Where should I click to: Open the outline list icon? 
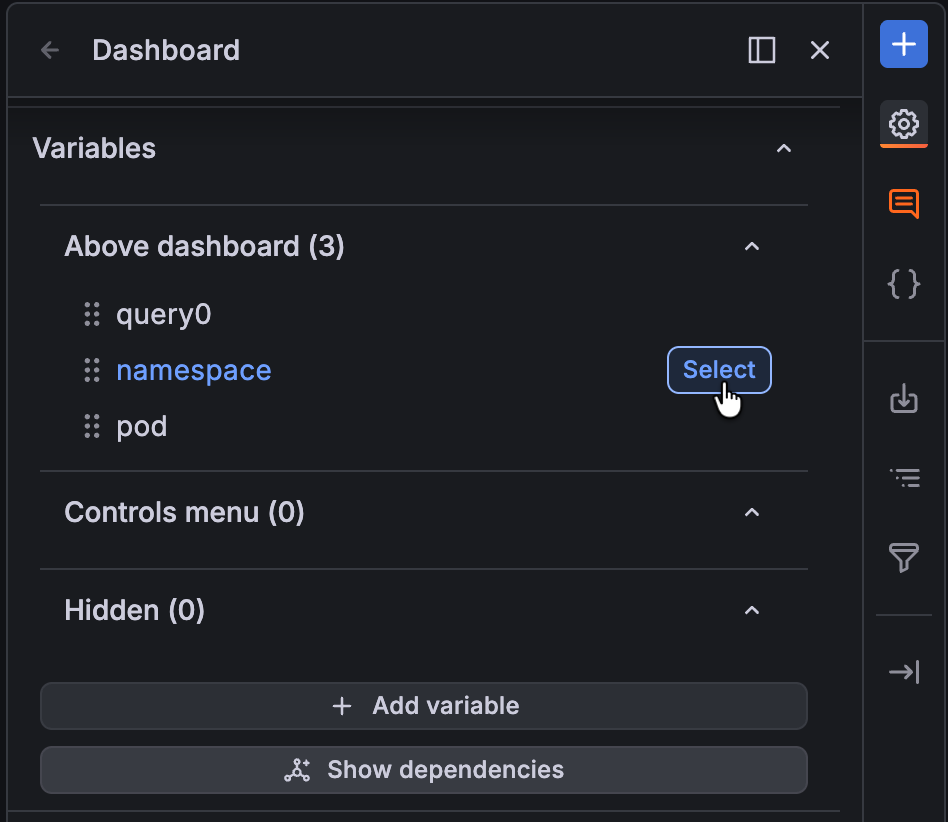(x=904, y=478)
